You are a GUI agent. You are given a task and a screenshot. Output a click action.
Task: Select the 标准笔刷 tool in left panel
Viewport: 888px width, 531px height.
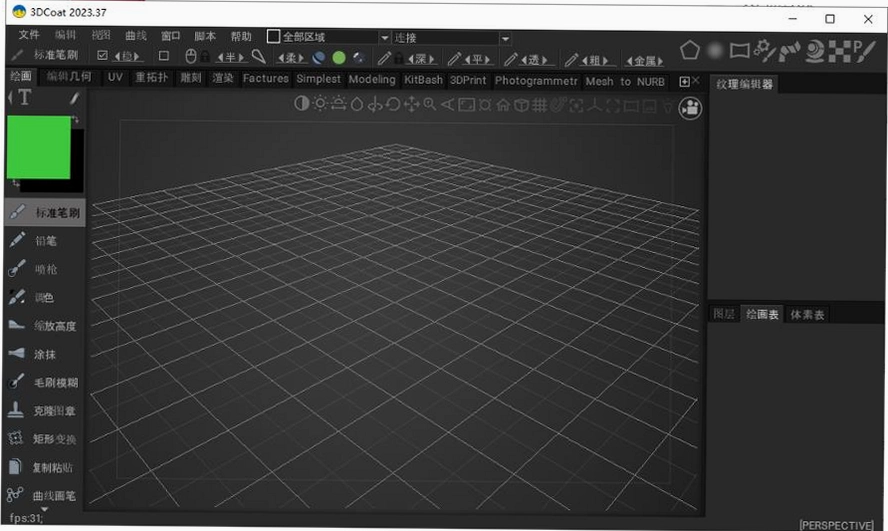[x=44, y=212]
